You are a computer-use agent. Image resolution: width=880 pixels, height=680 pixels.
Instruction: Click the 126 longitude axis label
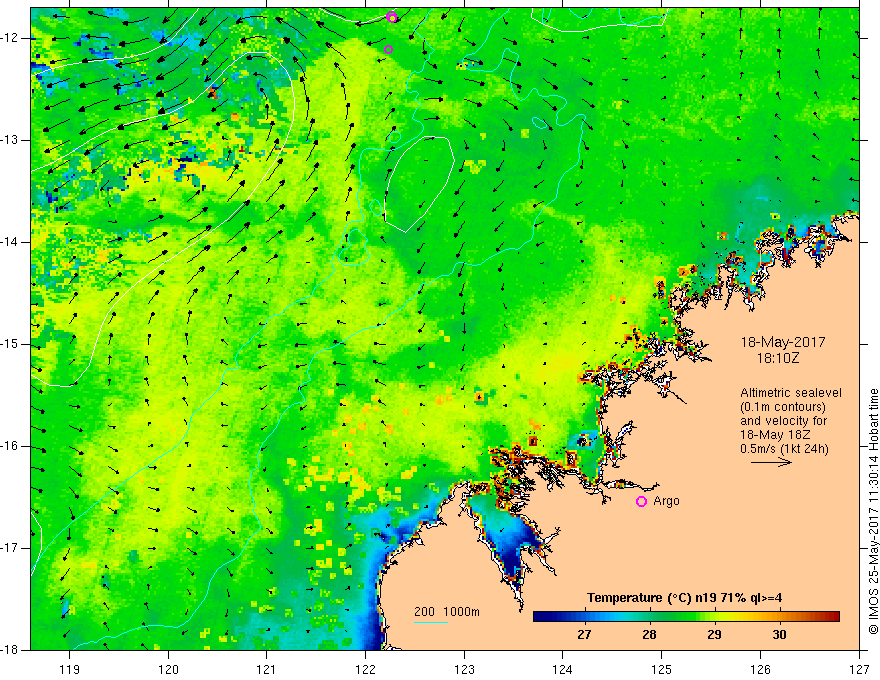(x=760, y=669)
